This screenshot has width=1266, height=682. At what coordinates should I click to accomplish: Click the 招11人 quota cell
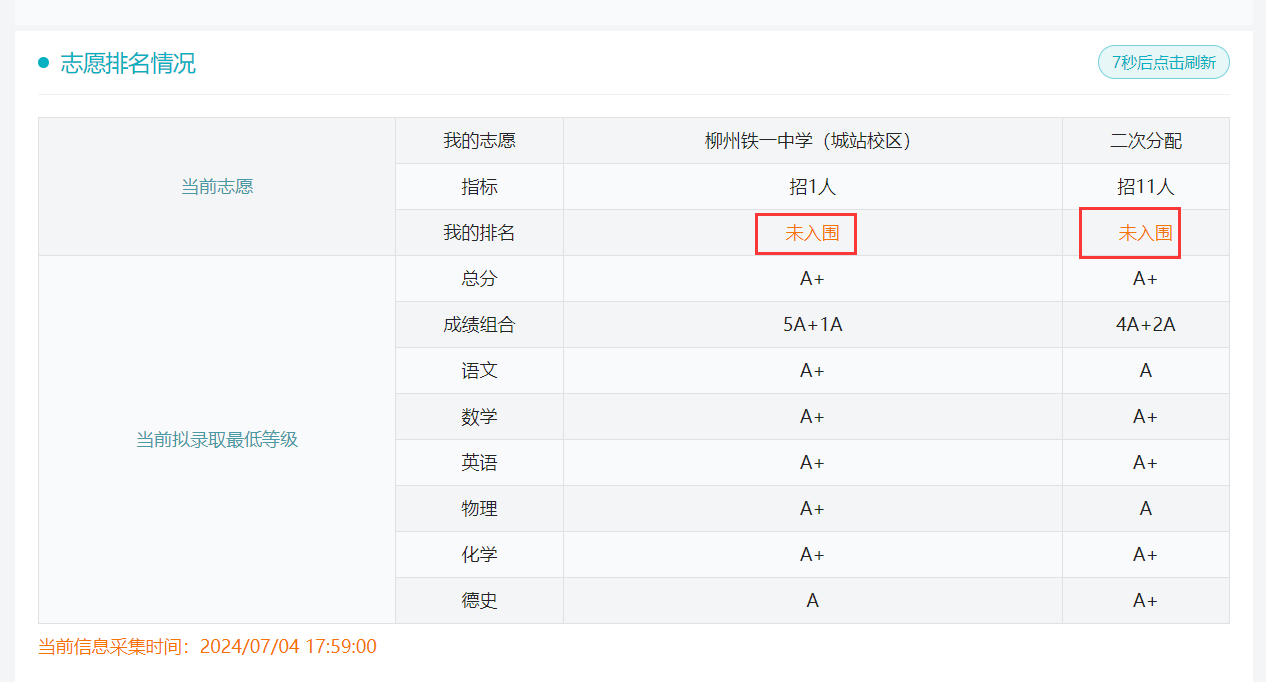(1145, 187)
